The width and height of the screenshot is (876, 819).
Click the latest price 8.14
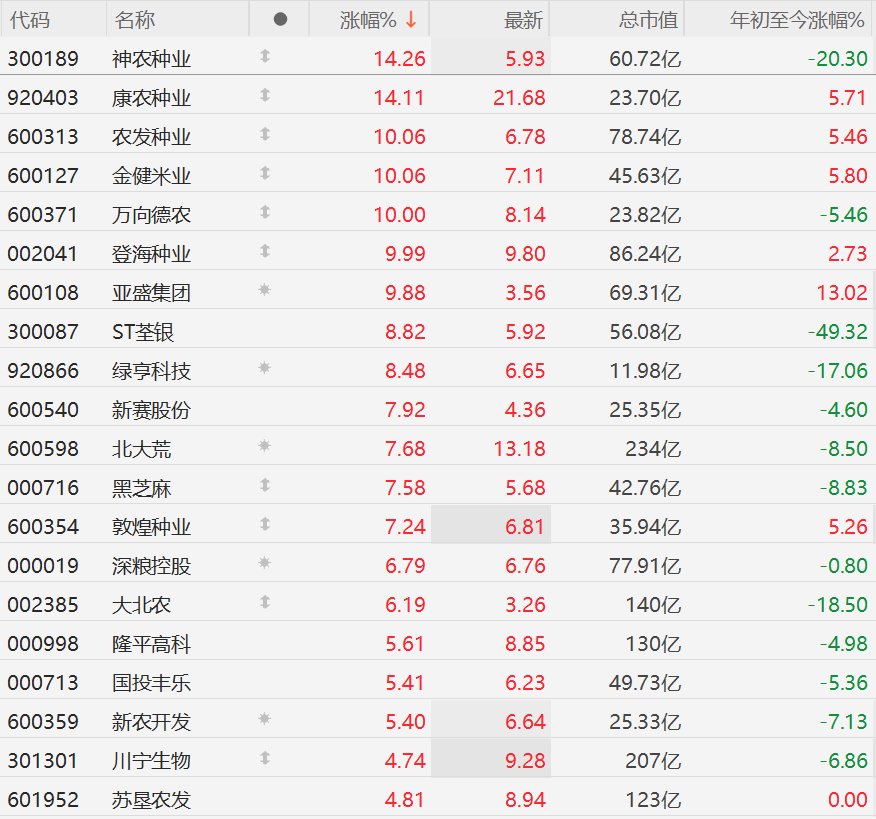[x=525, y=215]
